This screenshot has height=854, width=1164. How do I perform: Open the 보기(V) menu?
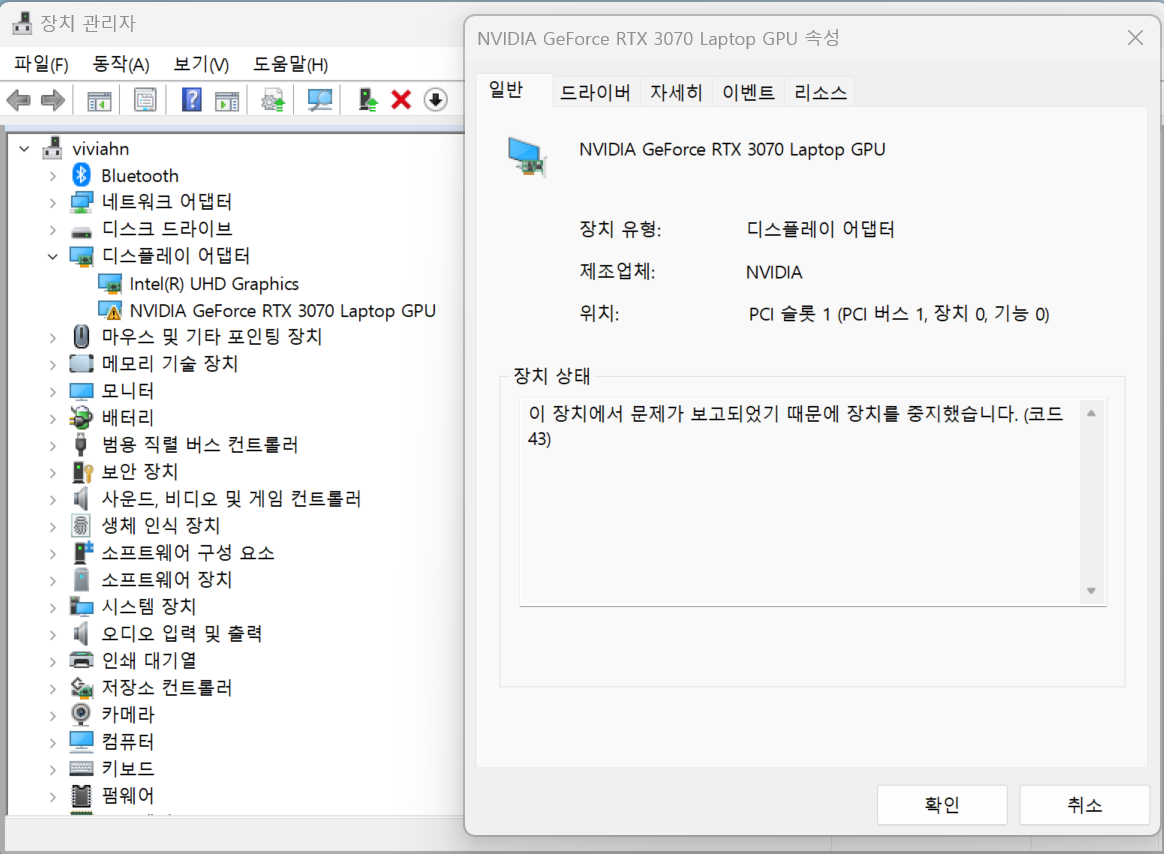(x=201, y=65)
